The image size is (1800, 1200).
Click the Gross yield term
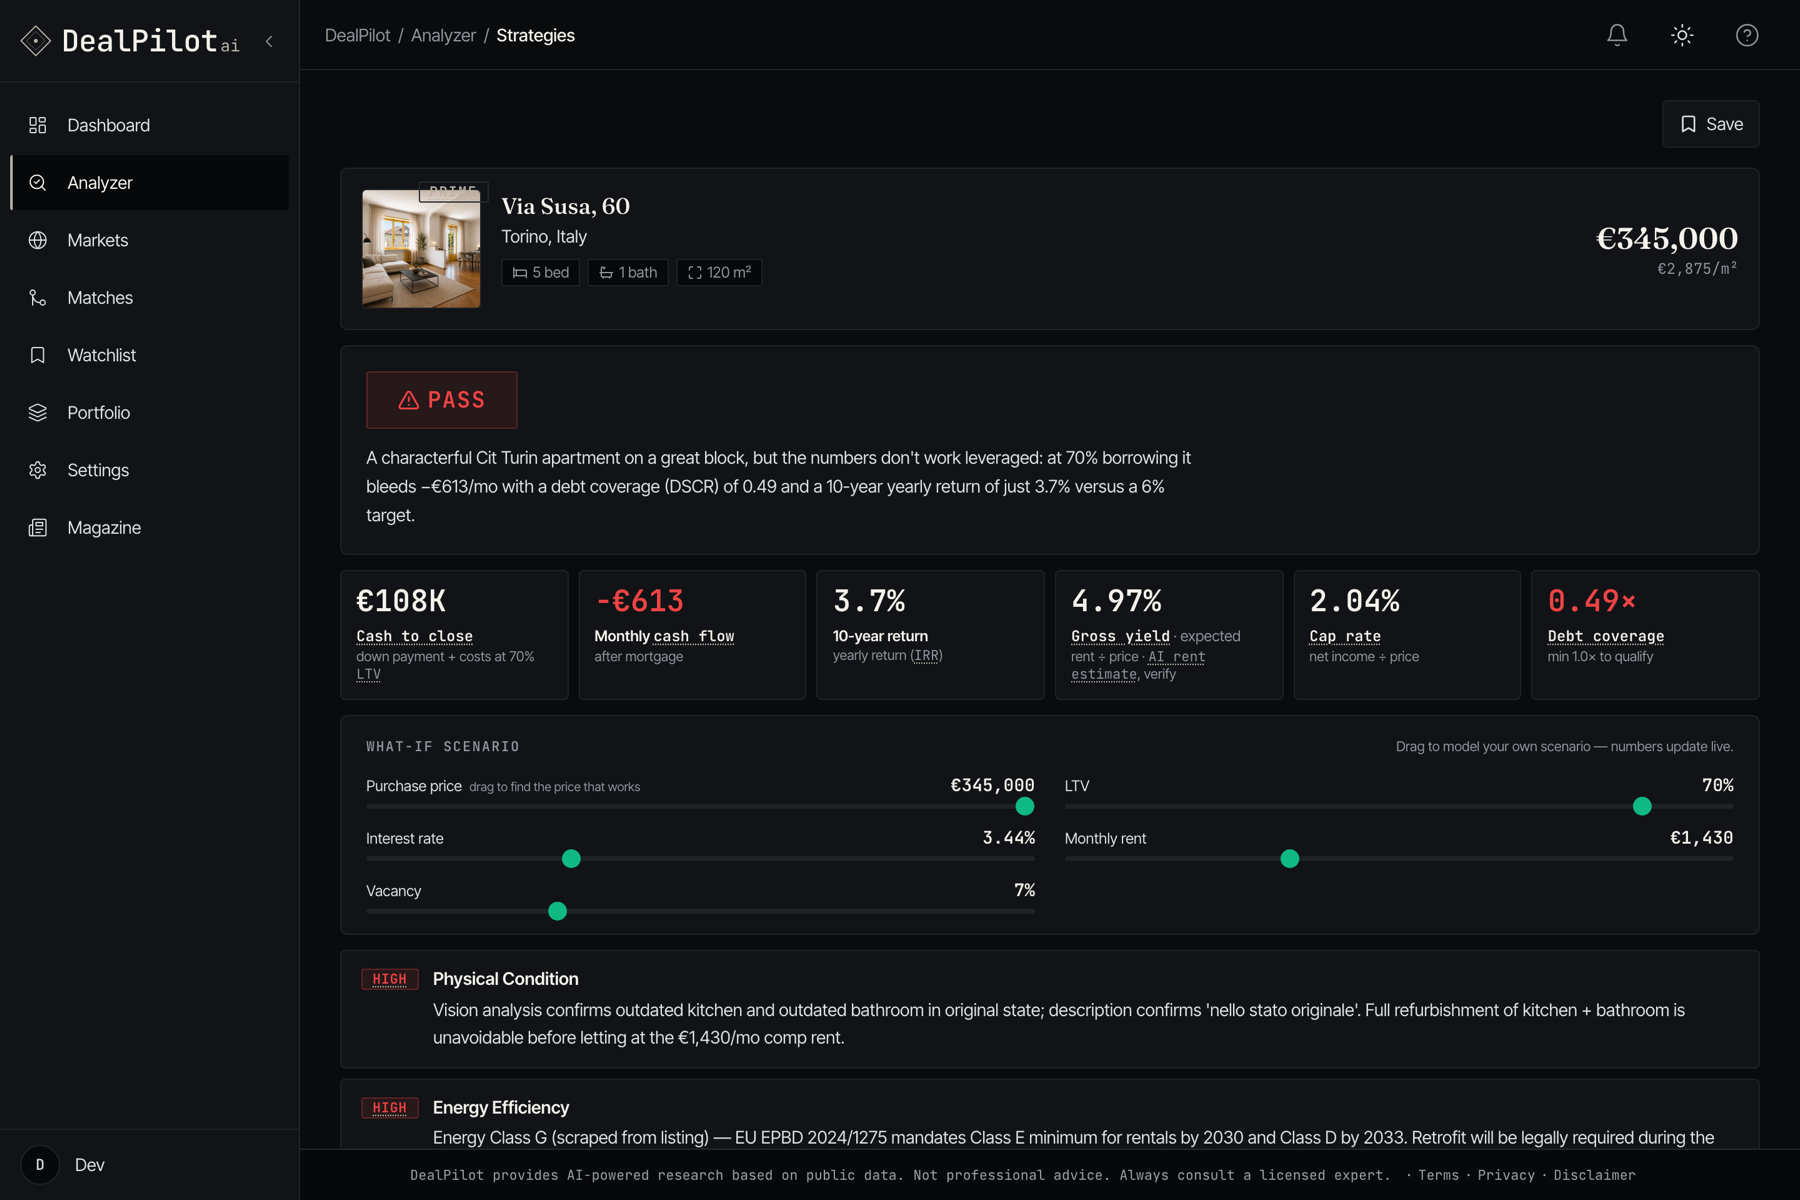tap(1120, 636)
